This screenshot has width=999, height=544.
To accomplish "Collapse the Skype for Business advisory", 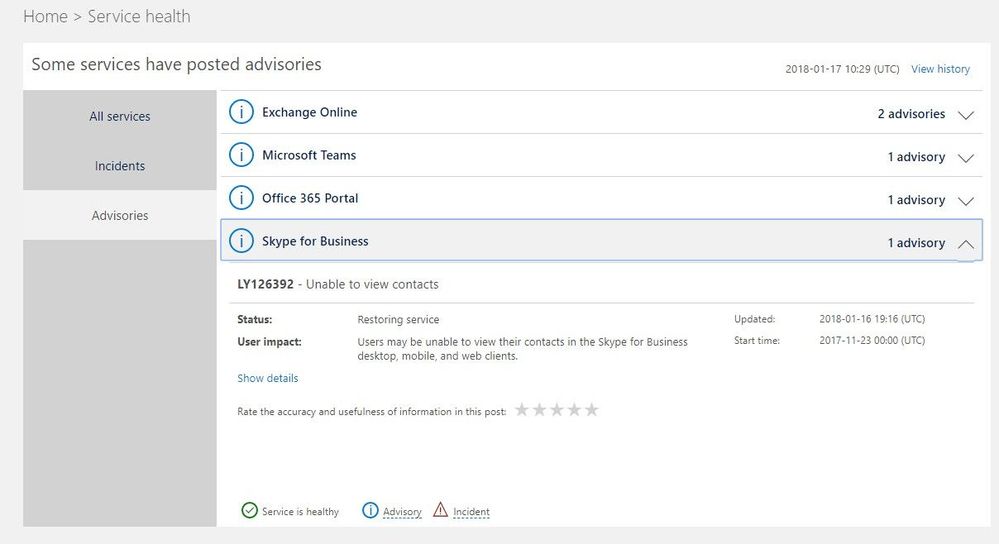I will pyautogui.click(x=965, y=243).
